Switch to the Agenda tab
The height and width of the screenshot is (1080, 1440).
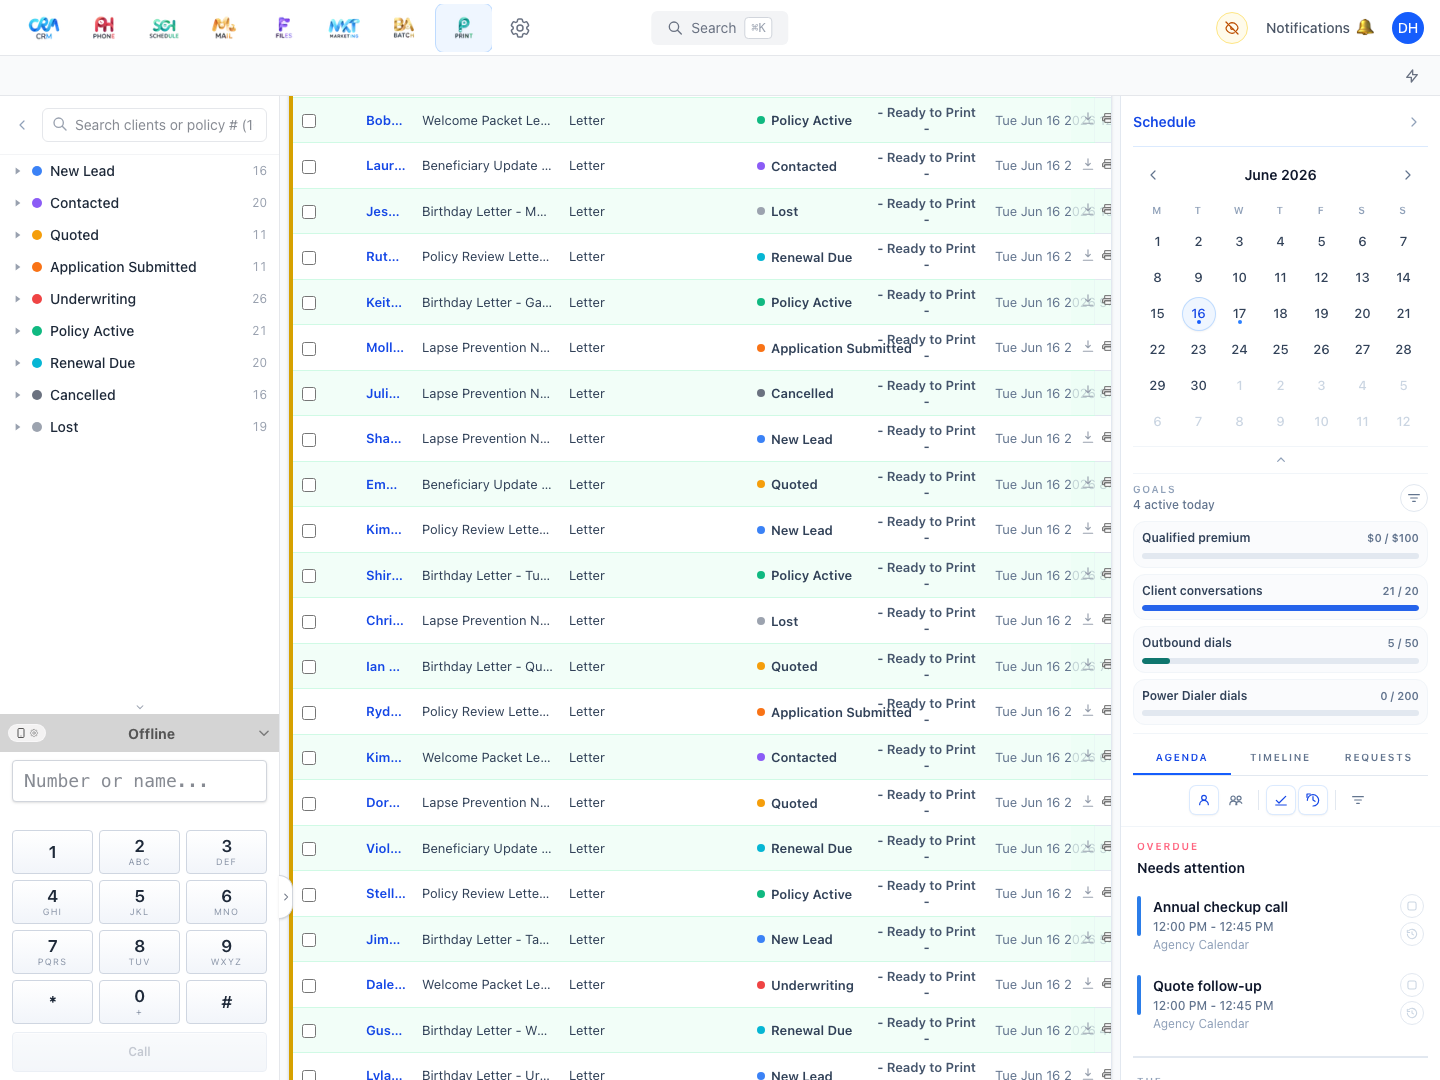click(1182, 758)
